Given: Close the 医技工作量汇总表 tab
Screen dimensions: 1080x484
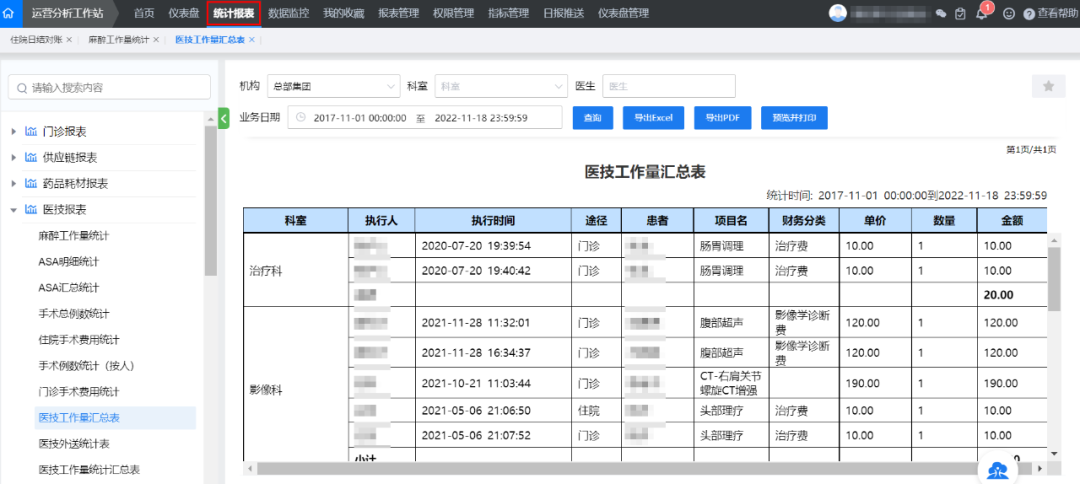Looking at the screenshot, I should click(x=251, y=40).
